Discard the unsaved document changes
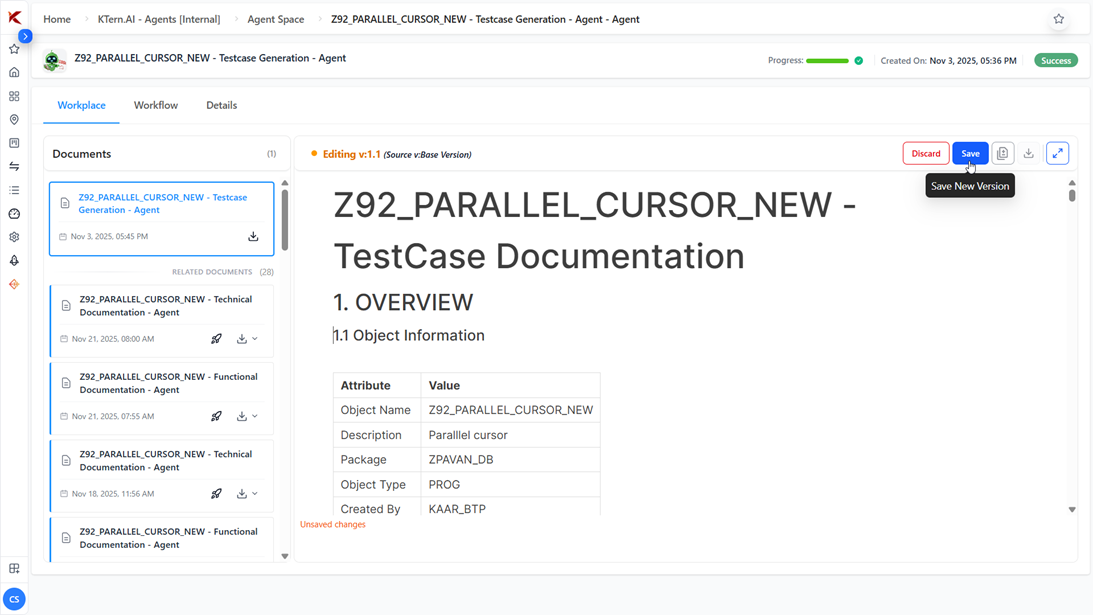The width and height of the screenshot is (1093, 615). tap(925, 153)
